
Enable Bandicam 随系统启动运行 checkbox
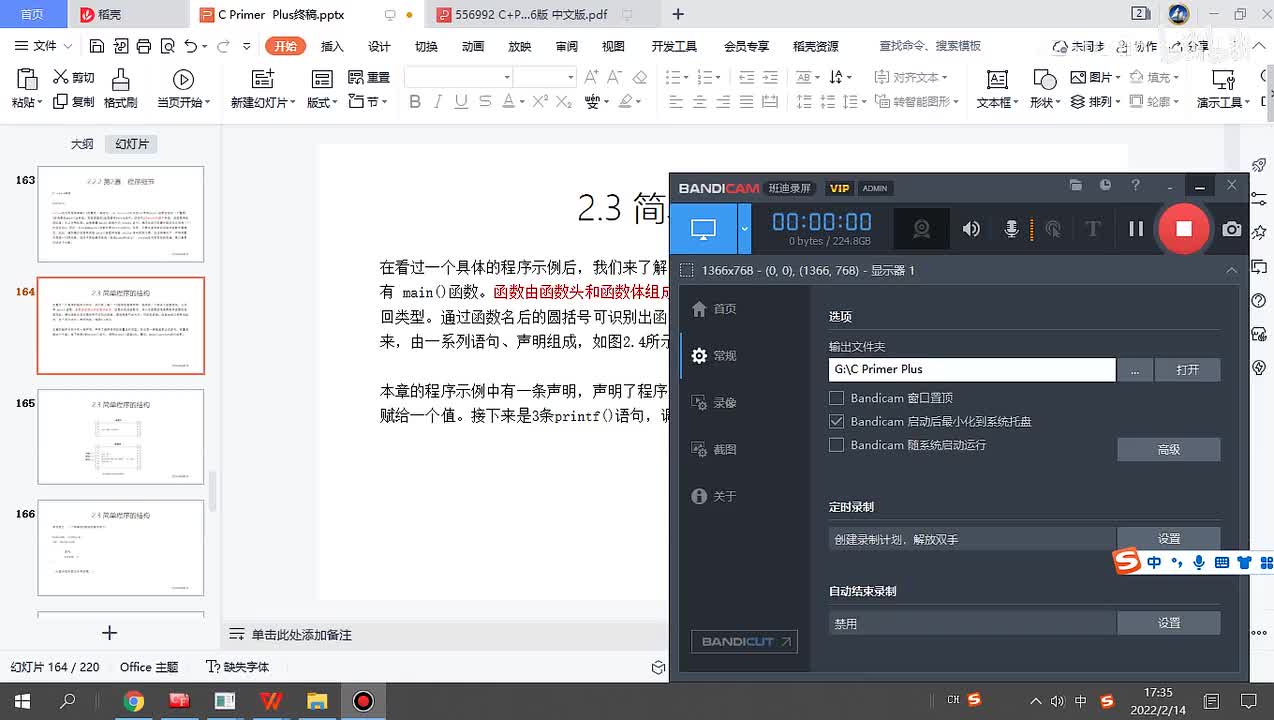(x=837, y=445)
